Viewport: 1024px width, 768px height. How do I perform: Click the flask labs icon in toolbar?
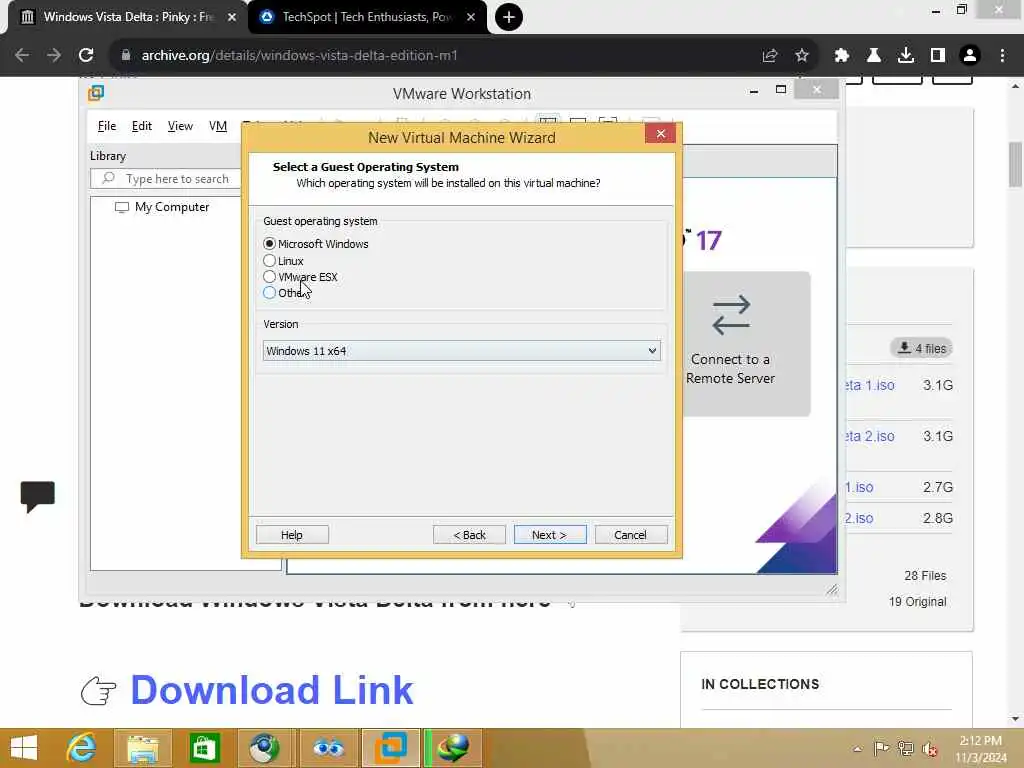(x=874, y=56)
